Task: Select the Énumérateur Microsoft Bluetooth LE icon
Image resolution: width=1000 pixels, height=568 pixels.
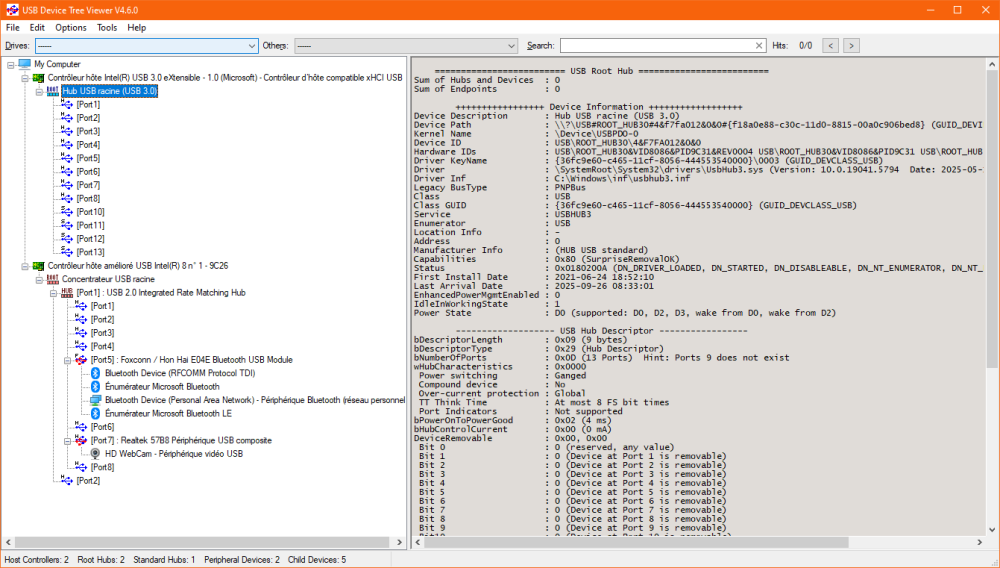Action: click(x=95, y=414)
